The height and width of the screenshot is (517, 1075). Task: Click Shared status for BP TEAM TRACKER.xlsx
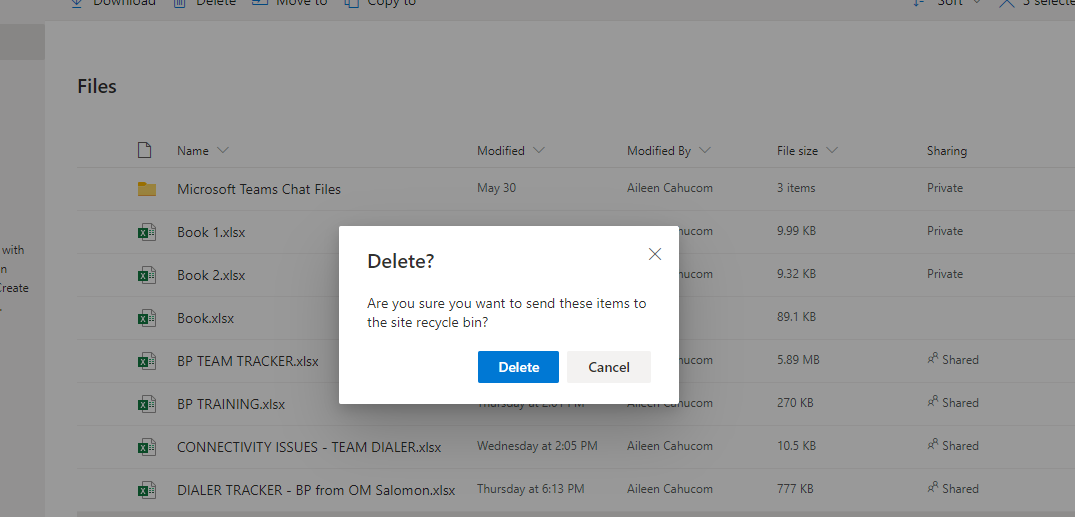tap(953, 359)
